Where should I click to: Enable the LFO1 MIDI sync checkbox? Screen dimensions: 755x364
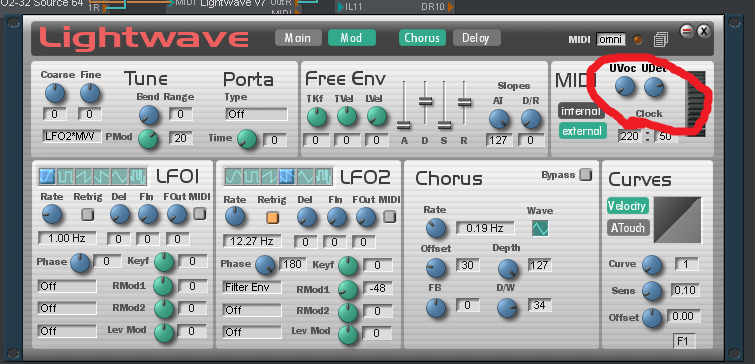200,214
